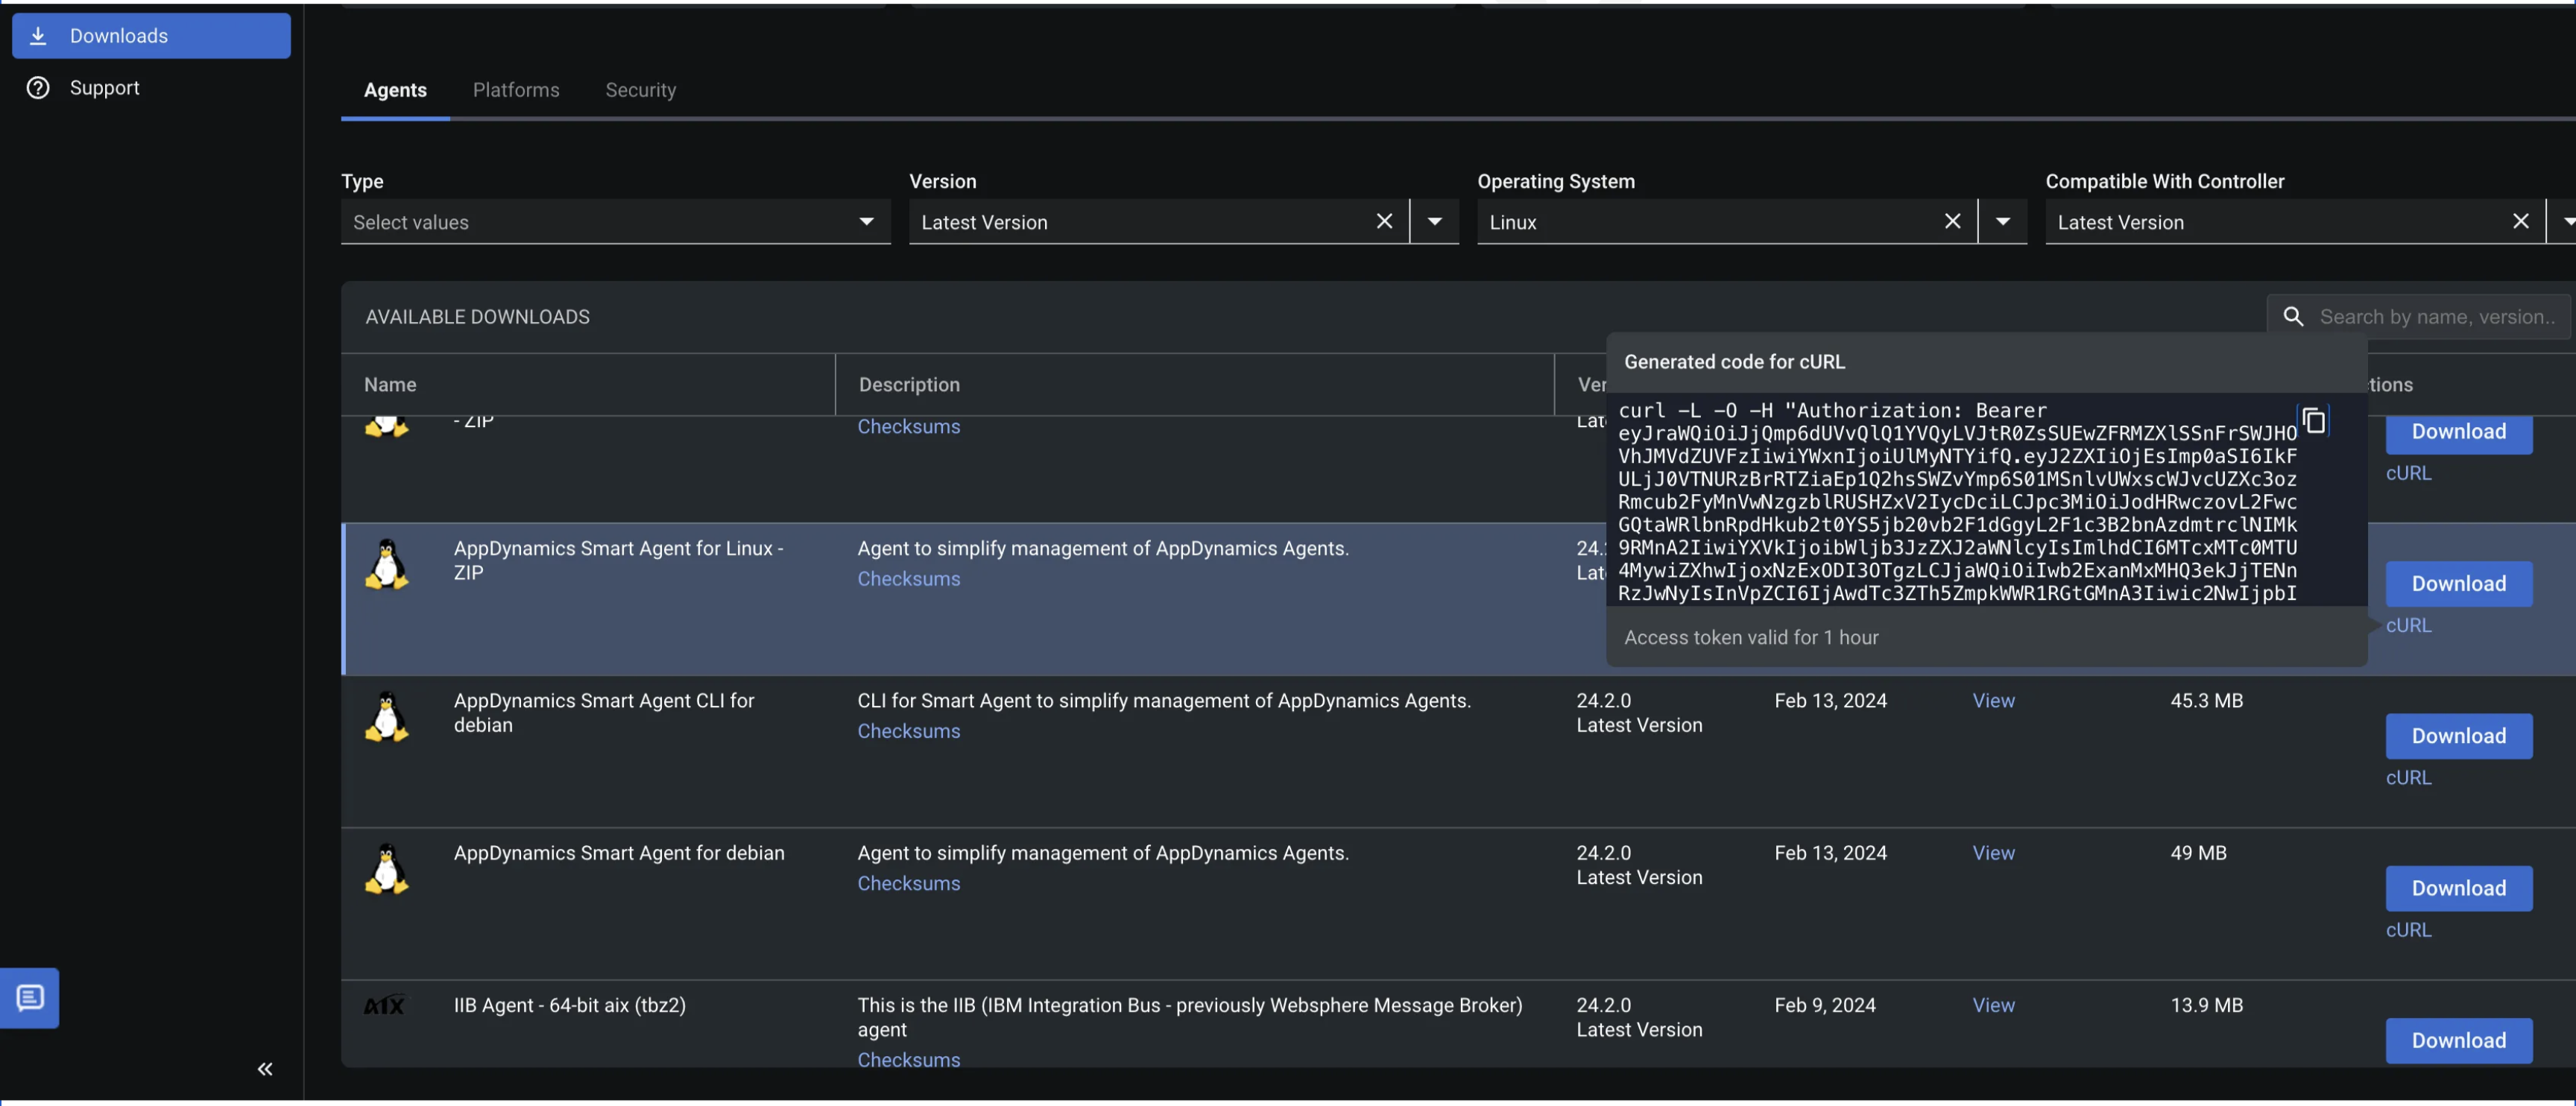Show cURL for Smart Agent for debian
Viewport: 2576px width, 1106px height.
(x=2408, y=929)
